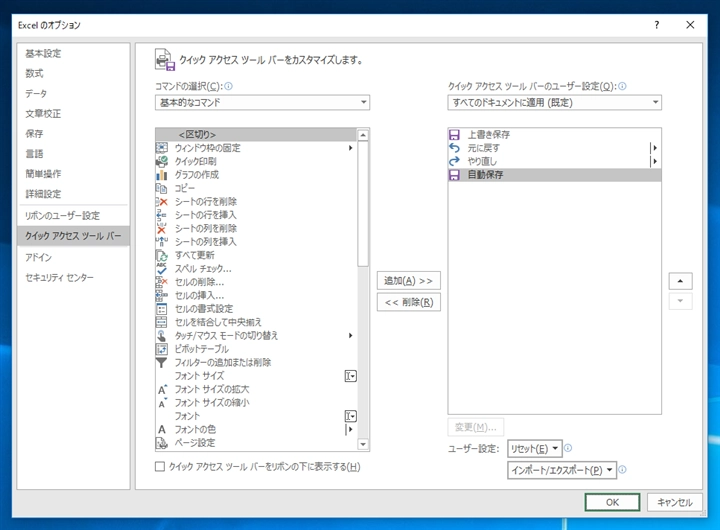Click the セルを結合して中央揃え icon
The width and height of the screenshot is (720, 530).
click(x=162, y=322)
